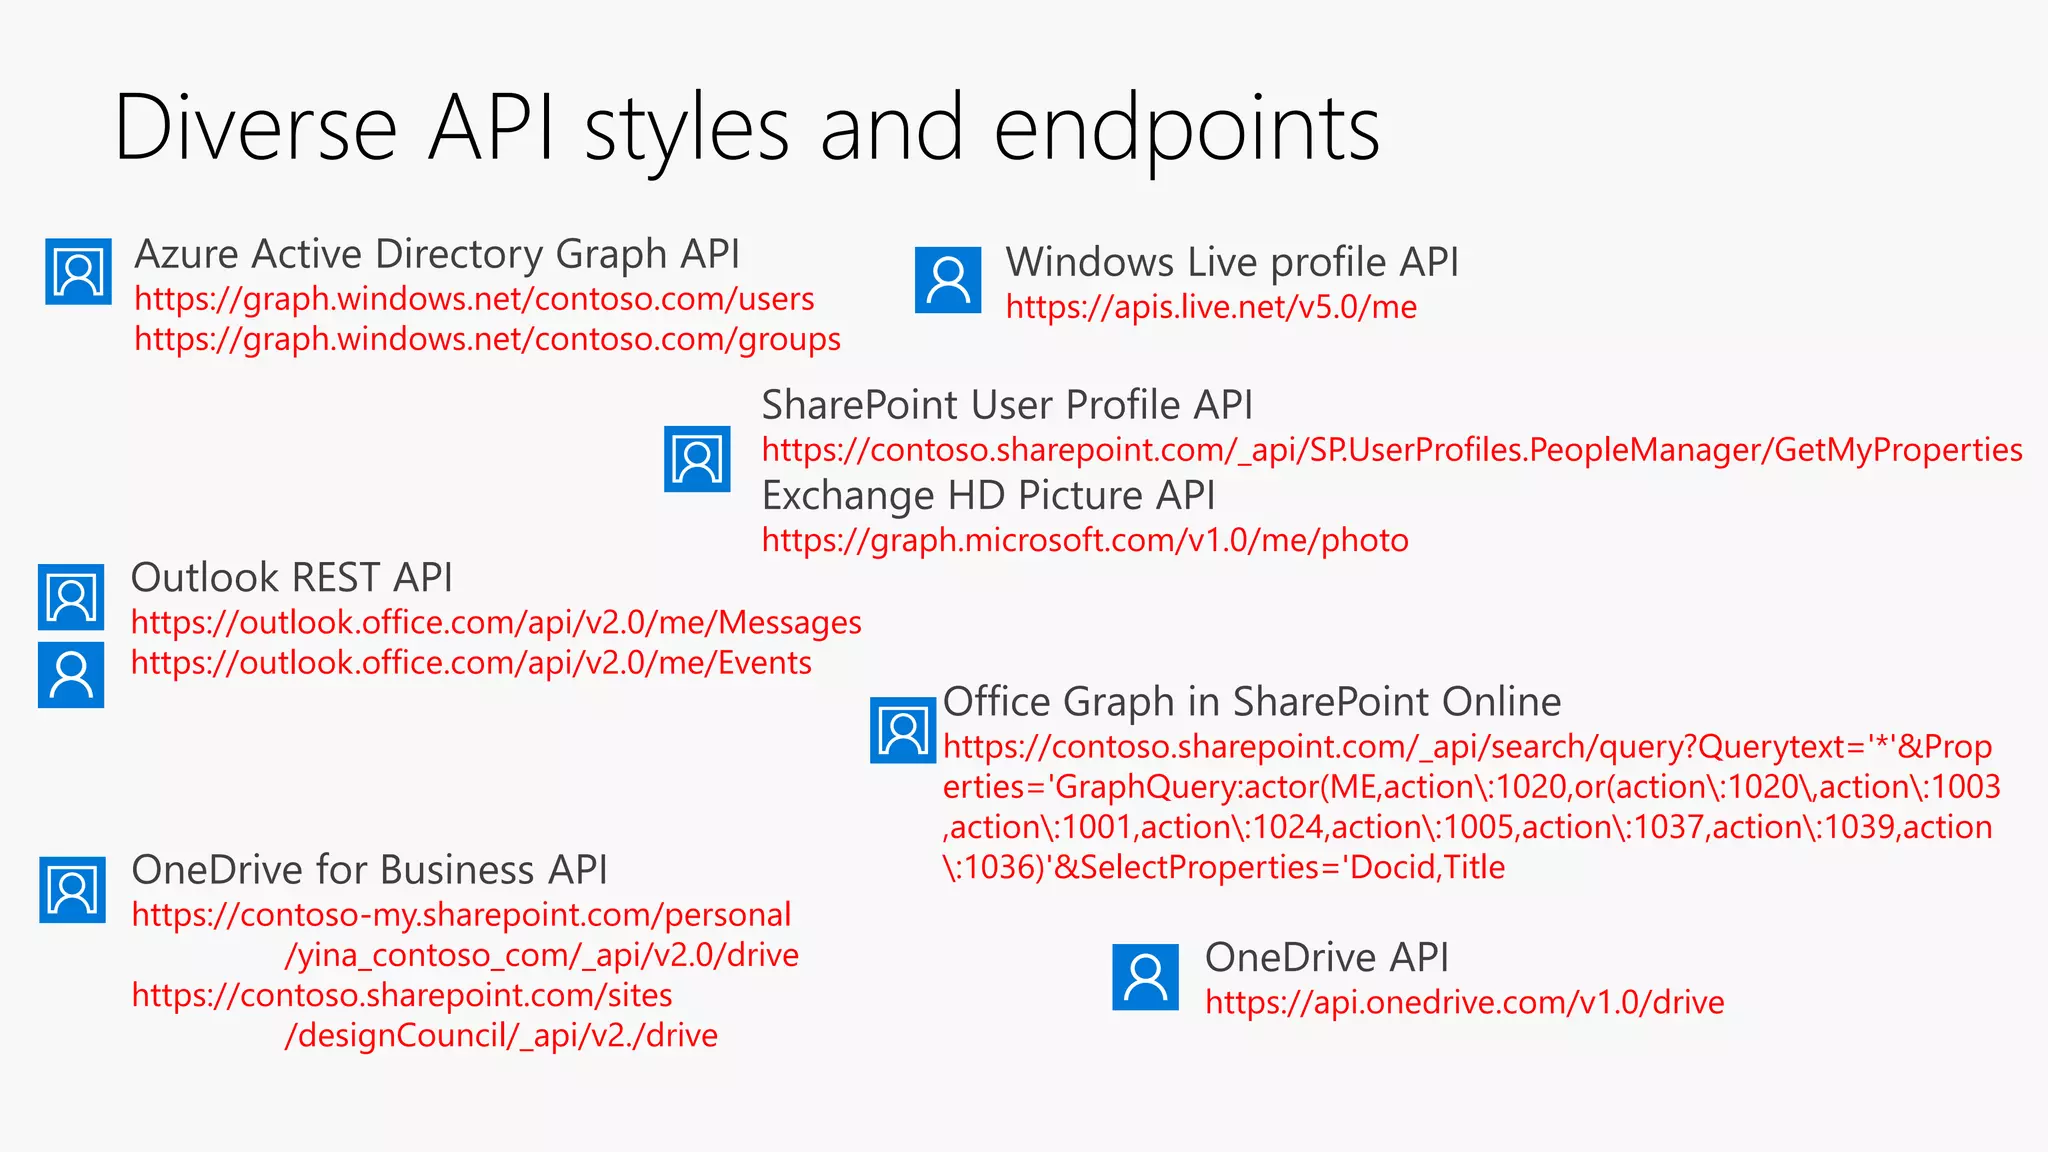The image size is (2048, 1152).
Task: Open the apis.live.net/v5.0/me link
Action: [x=1211, y=307]
